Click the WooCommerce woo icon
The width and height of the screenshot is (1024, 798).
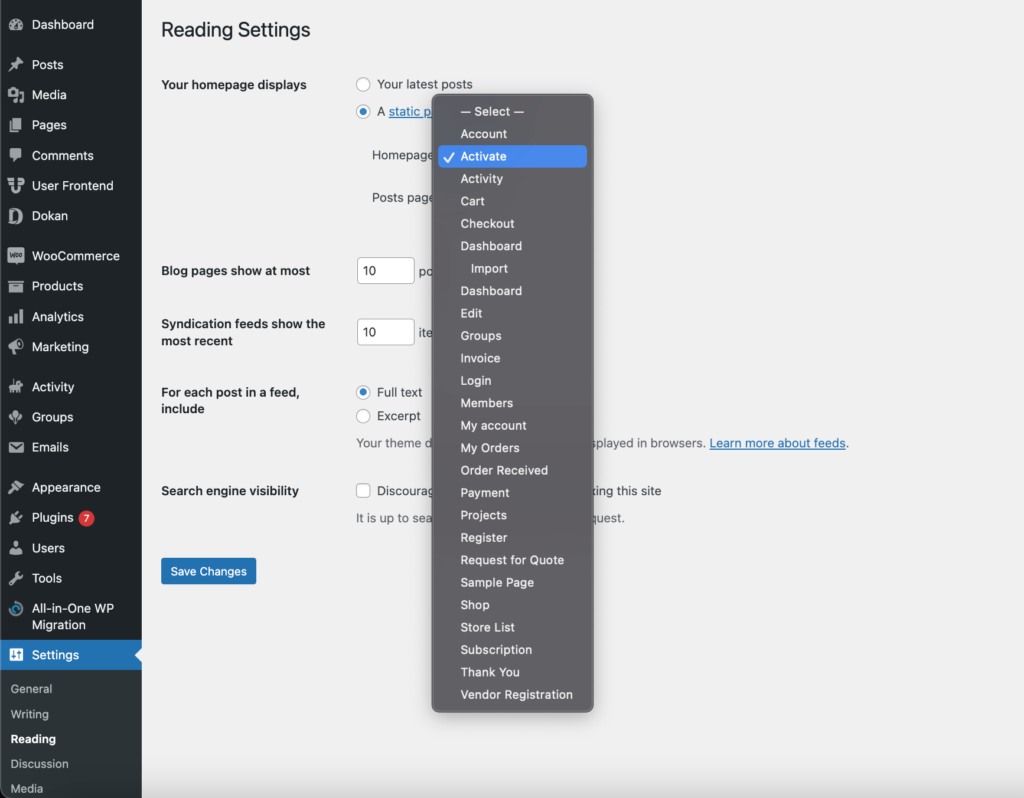point(16,256)
